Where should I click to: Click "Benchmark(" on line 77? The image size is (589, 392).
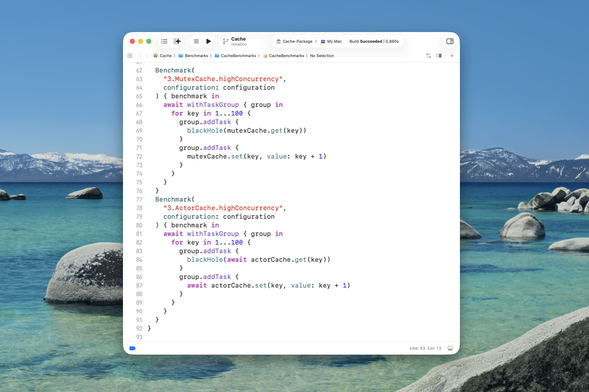175,199
